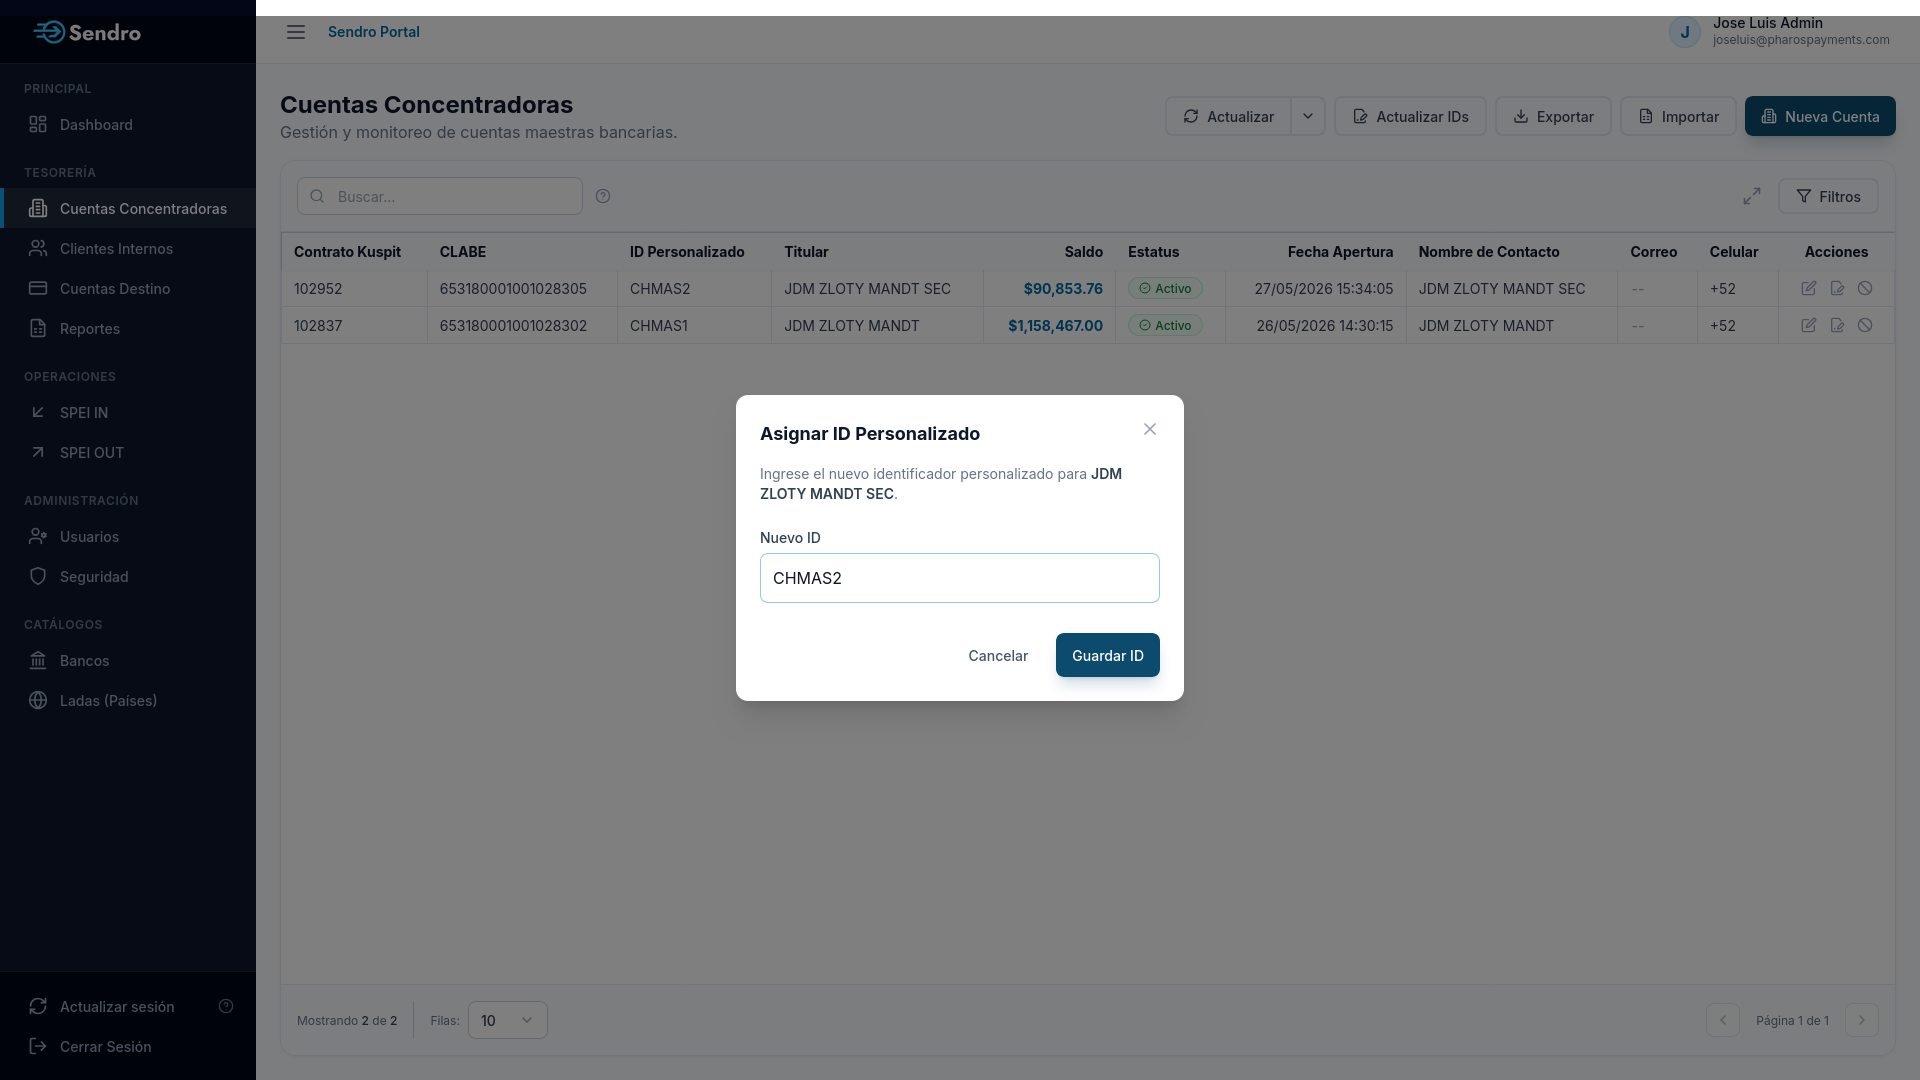Open the Filas rows-per-page dropdown
Screen dimensions: 1920x1080
[x=508, y=1020]
